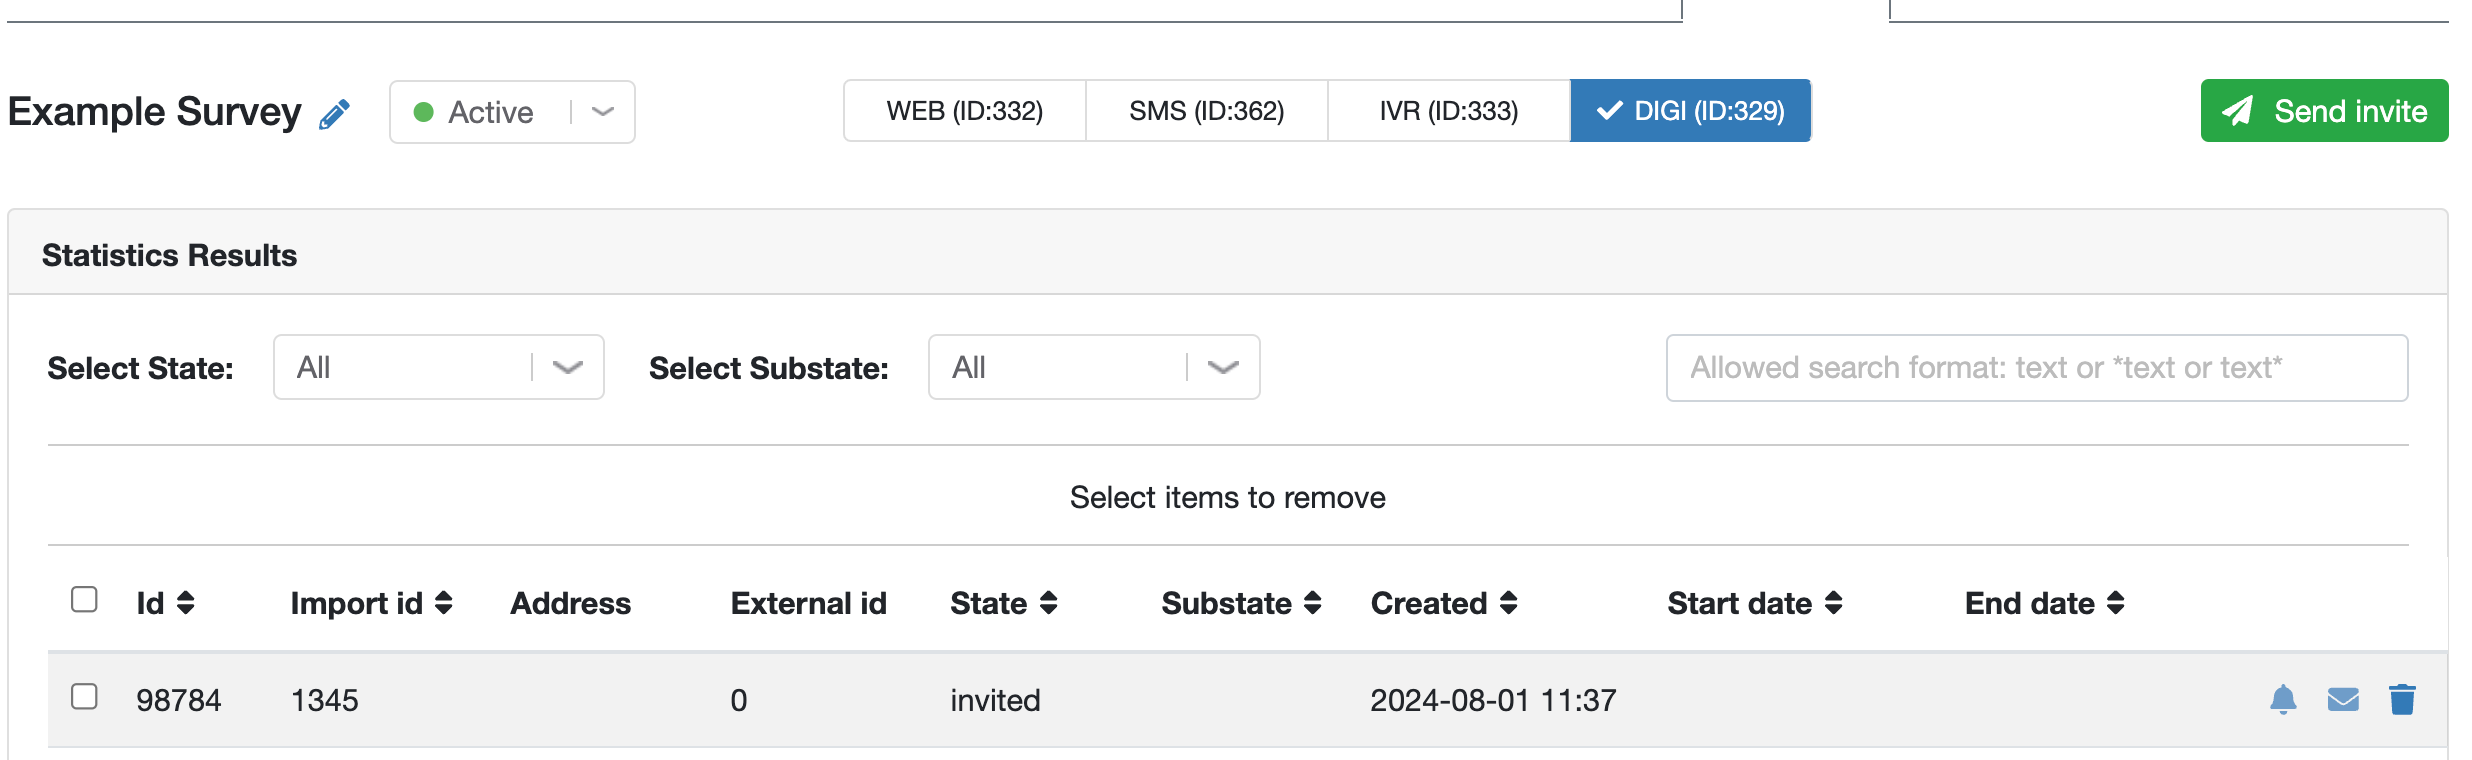Switch to IVR (ID:333) tab
2472x760 pixels.
(1449, 111)
